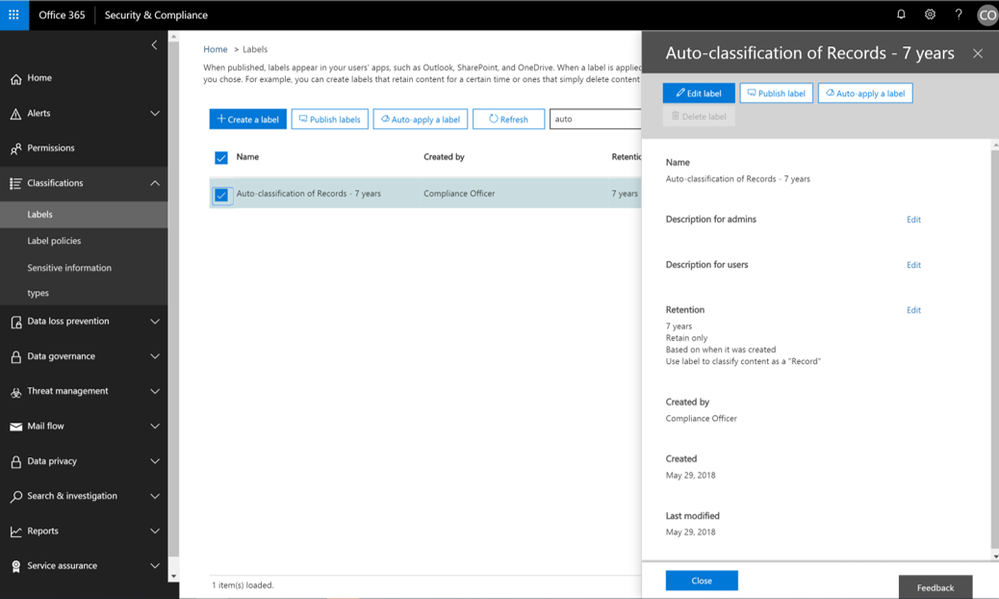Click the Edit label button
The height and width of the screenshot is (599, 999).
pos(699,93)
